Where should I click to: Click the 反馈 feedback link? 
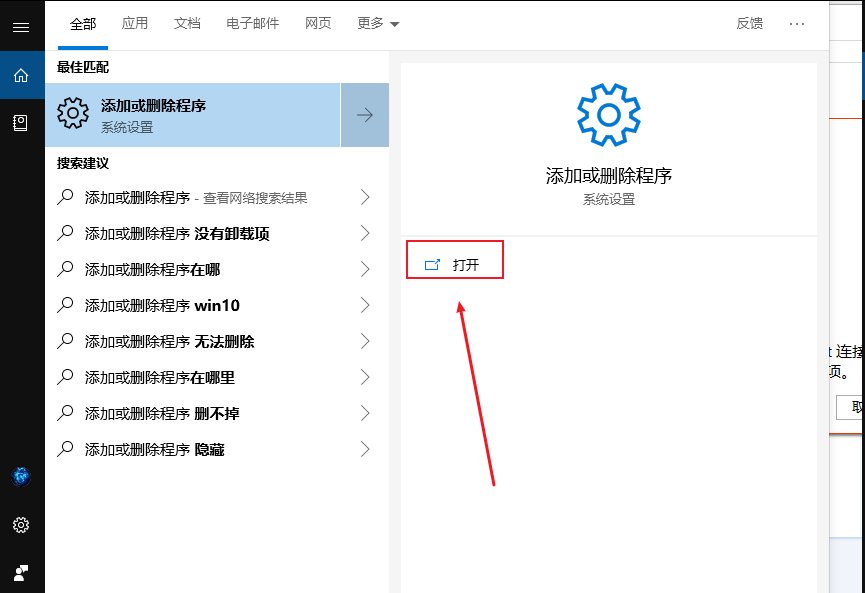click(x=750, y=24)
